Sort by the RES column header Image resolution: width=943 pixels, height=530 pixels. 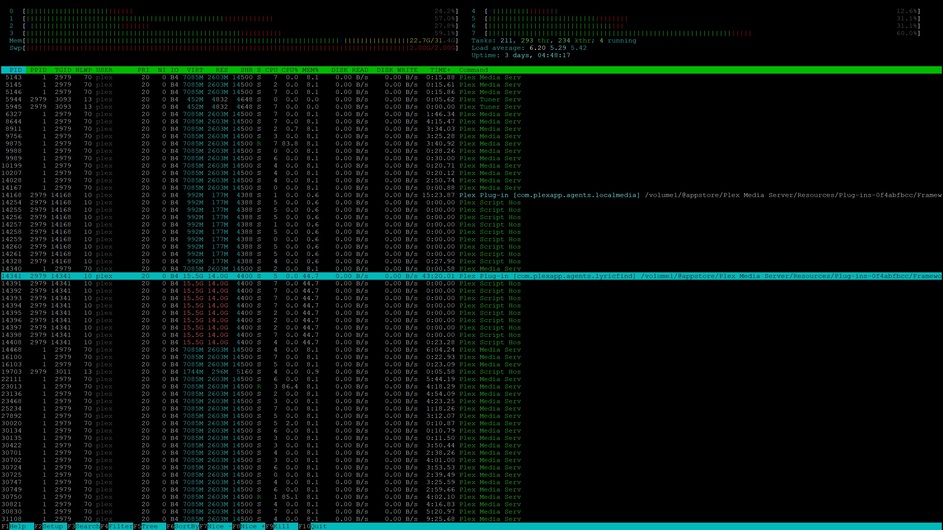coord(222,70)
